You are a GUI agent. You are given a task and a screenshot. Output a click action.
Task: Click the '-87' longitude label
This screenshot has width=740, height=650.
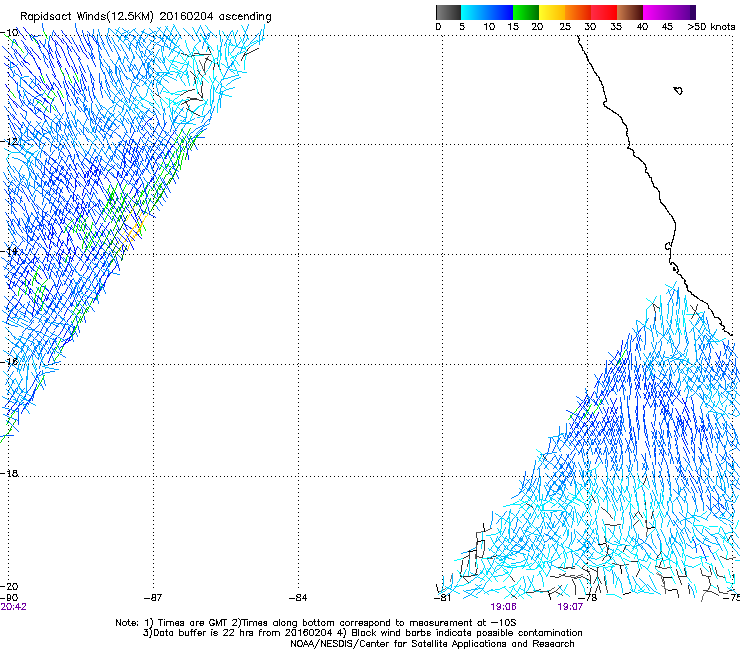pyautogui.click(x=153, y=598)
